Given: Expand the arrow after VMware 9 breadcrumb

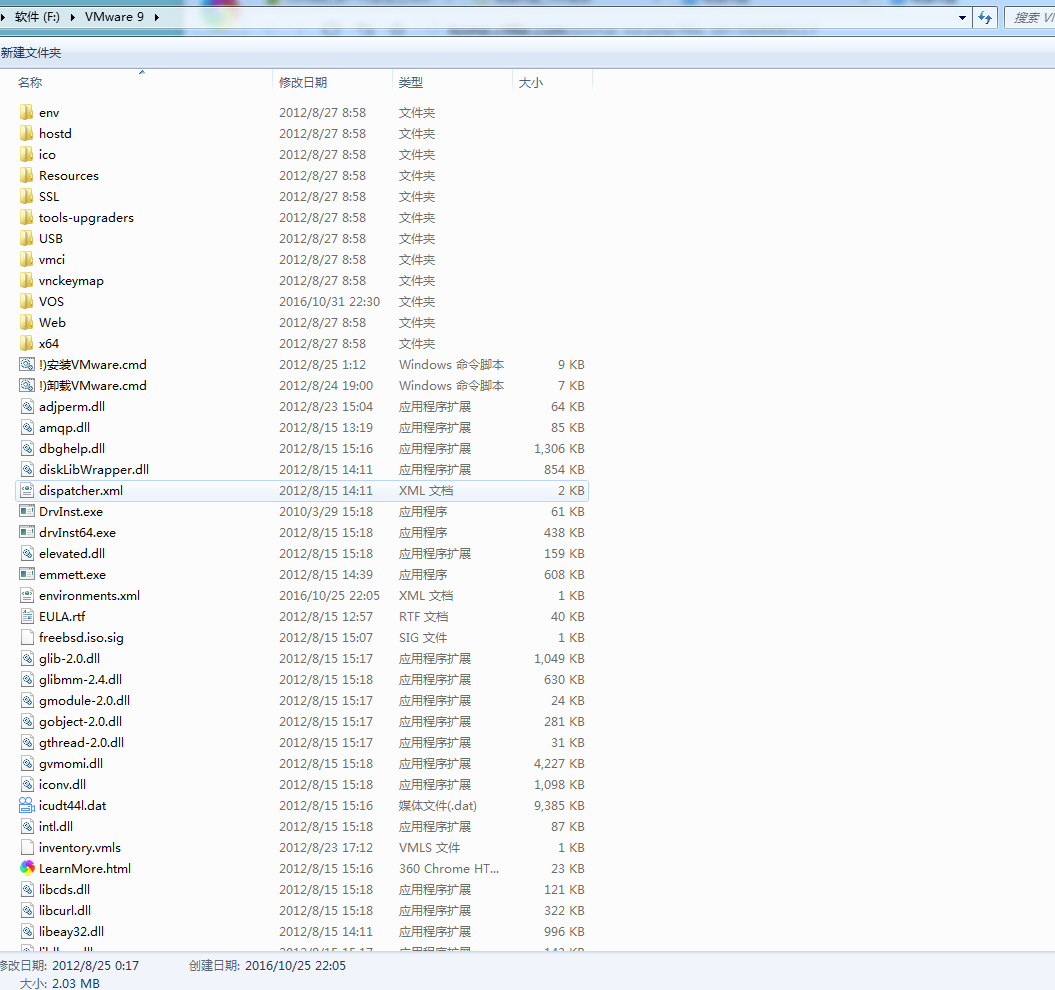Looking at the screenshot, I should 157,17.
